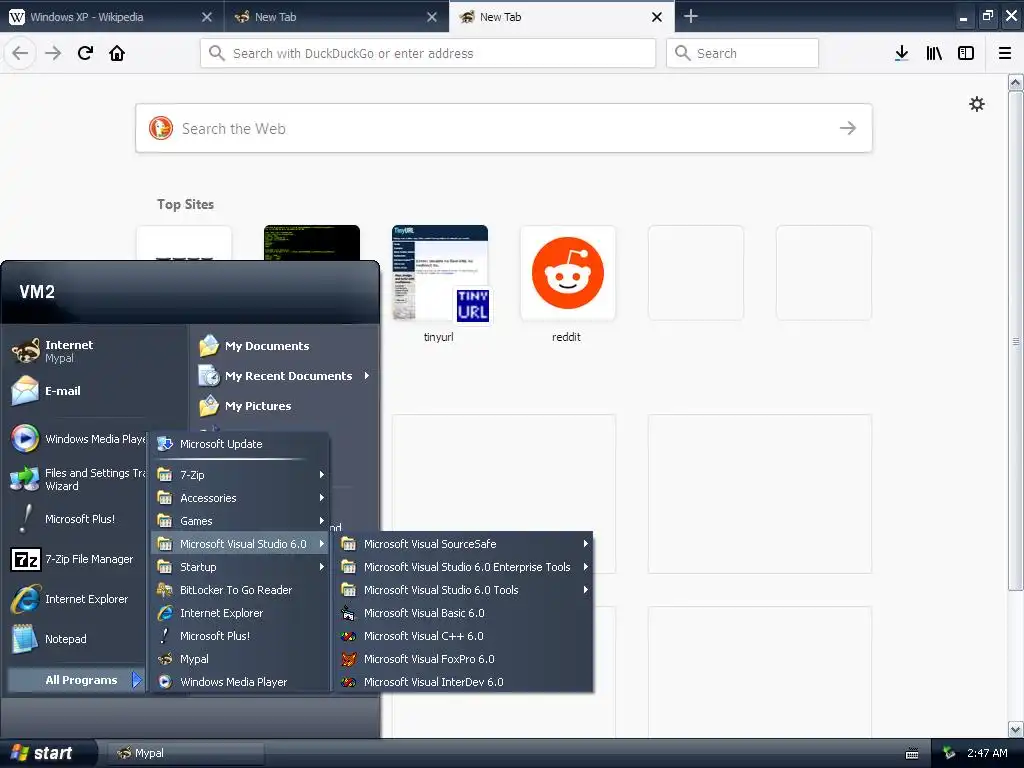The image size is (1024, 768).
Task: Reload the current page
Action: tap(85, 53)
